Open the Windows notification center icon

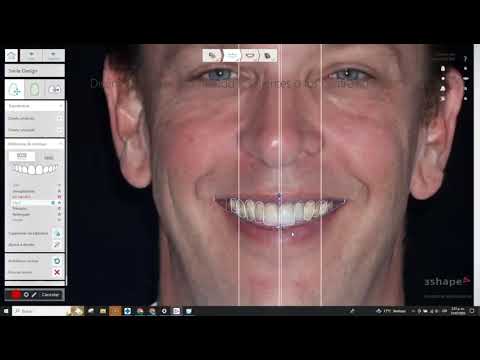(x=472, y=311)
